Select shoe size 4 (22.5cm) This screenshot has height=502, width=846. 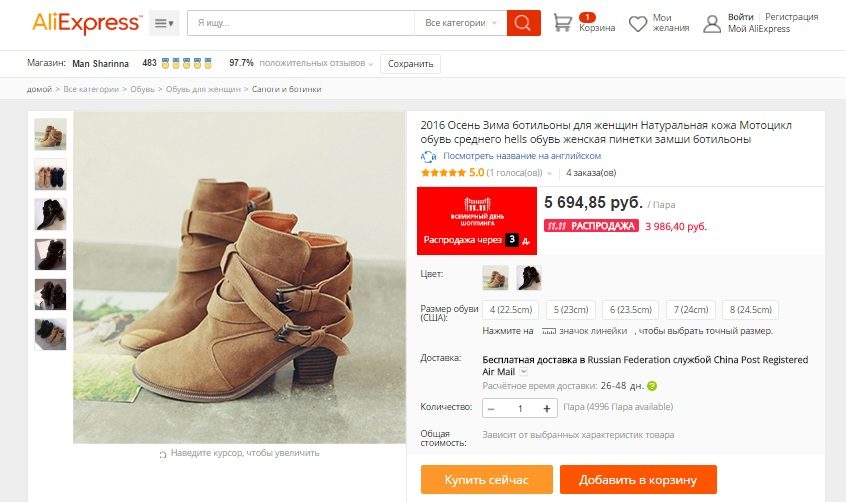tap(511, 310)
